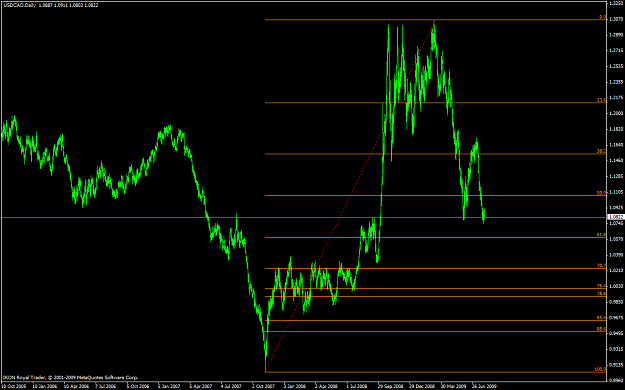Viewport: 625px width, 390px height.
Task: Click the 29 Dec 2008 date label
Action: pos(422,386)
